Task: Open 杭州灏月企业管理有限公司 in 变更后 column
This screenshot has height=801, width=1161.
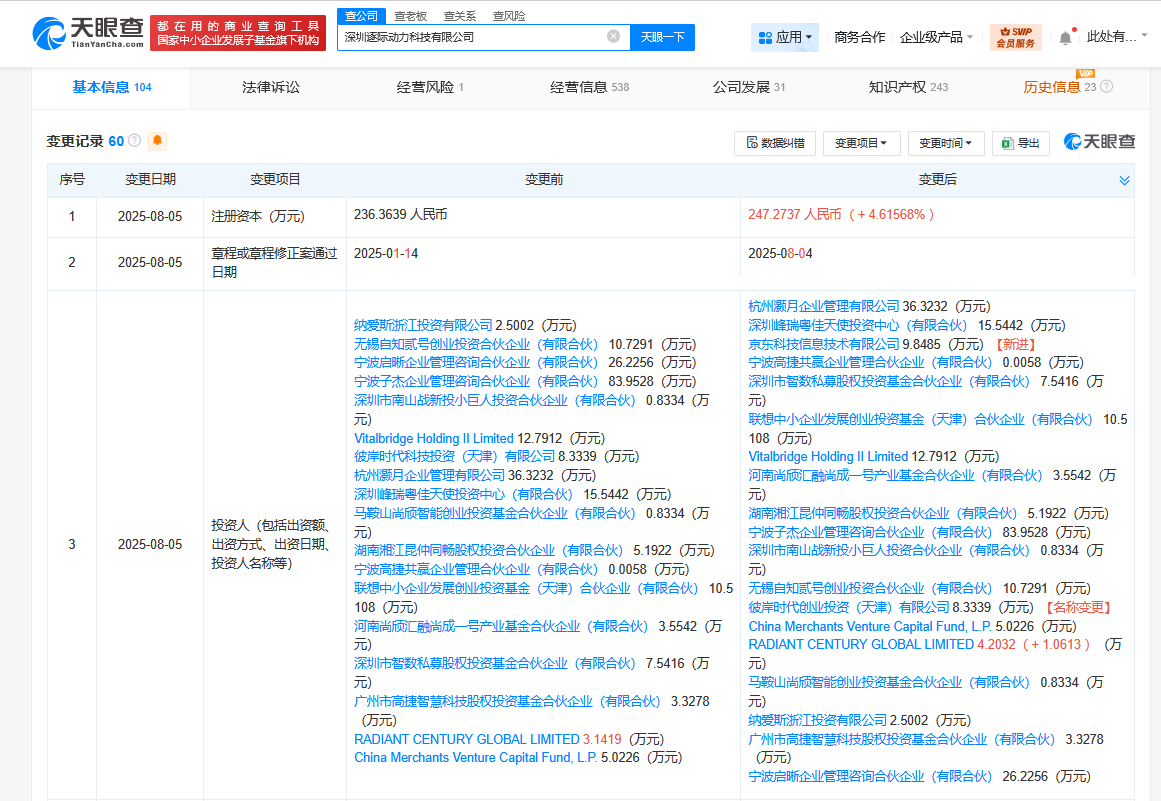Action: pos(823,306)
